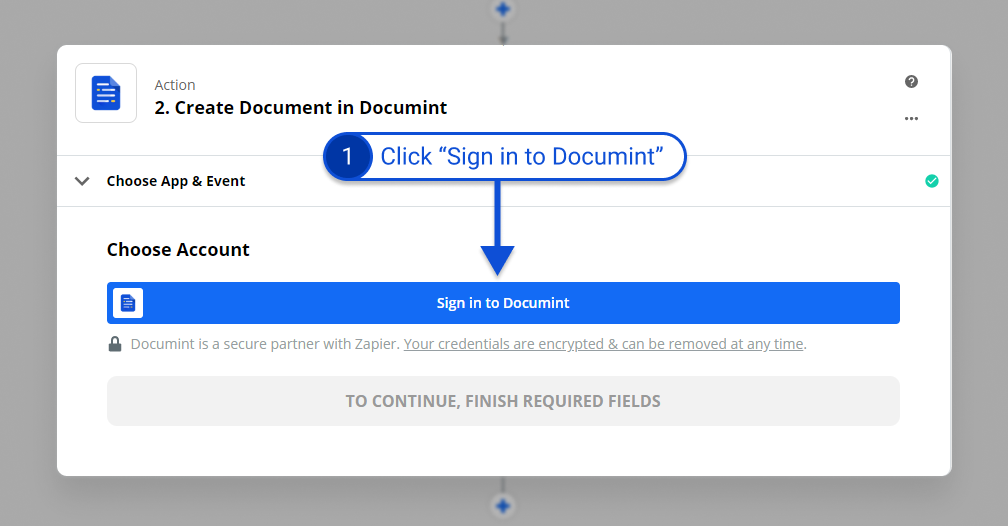Image resolution: width=1008 pixels, height=526 pixels.
Task: Open the help question mark icon
Action: tap(911, 82)
